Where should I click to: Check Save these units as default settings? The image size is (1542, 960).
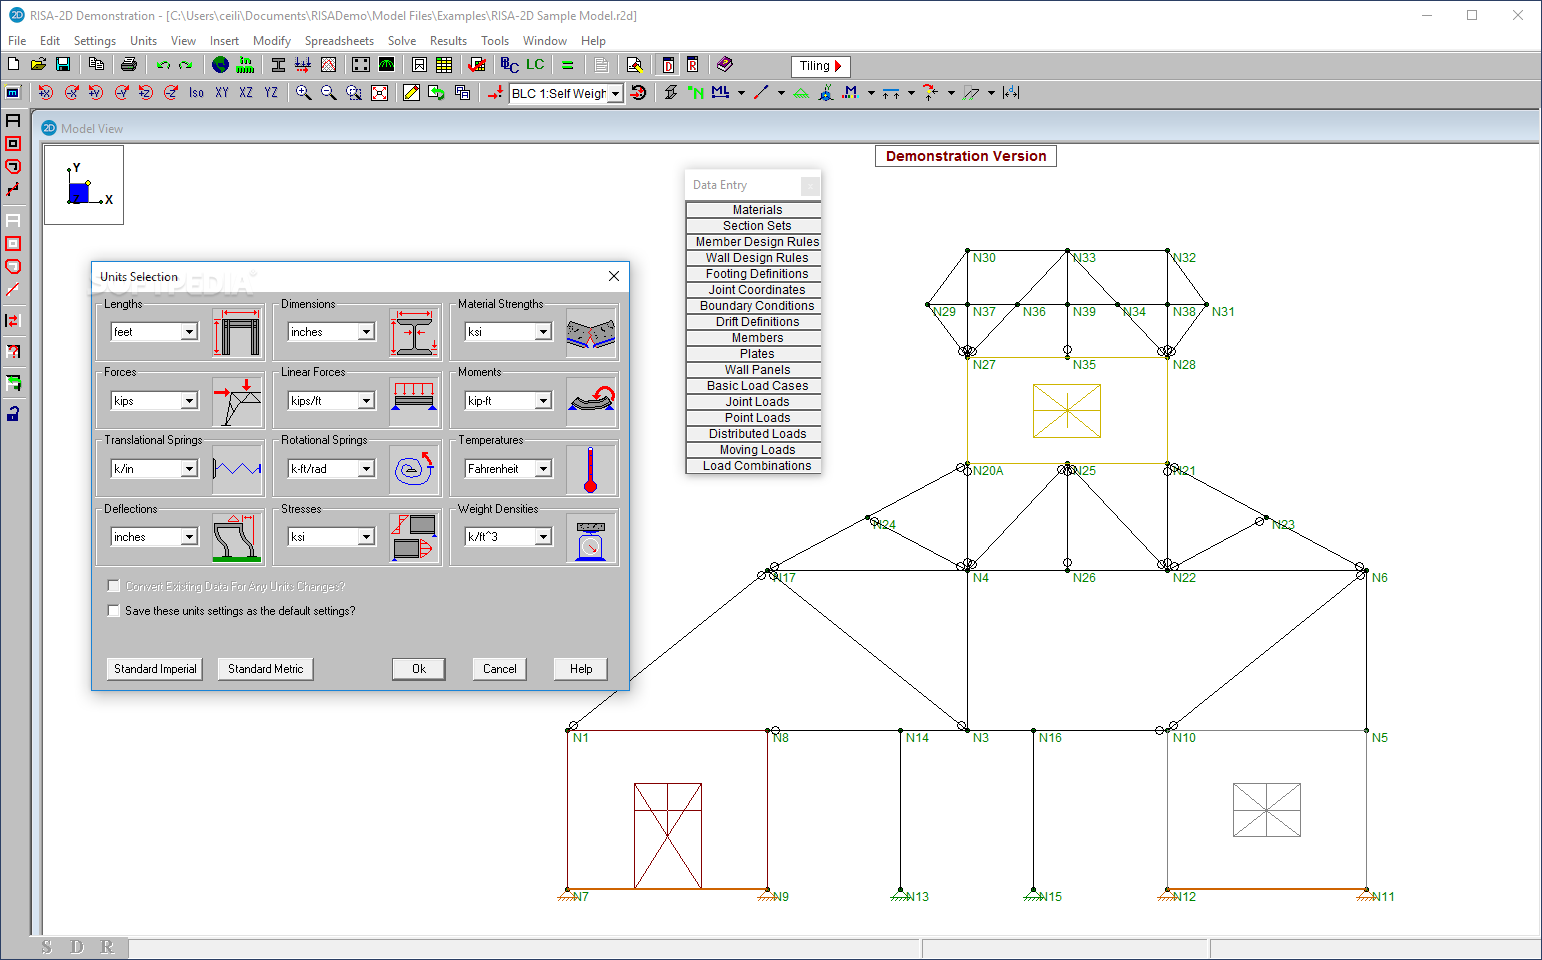(x=113, y=610)
